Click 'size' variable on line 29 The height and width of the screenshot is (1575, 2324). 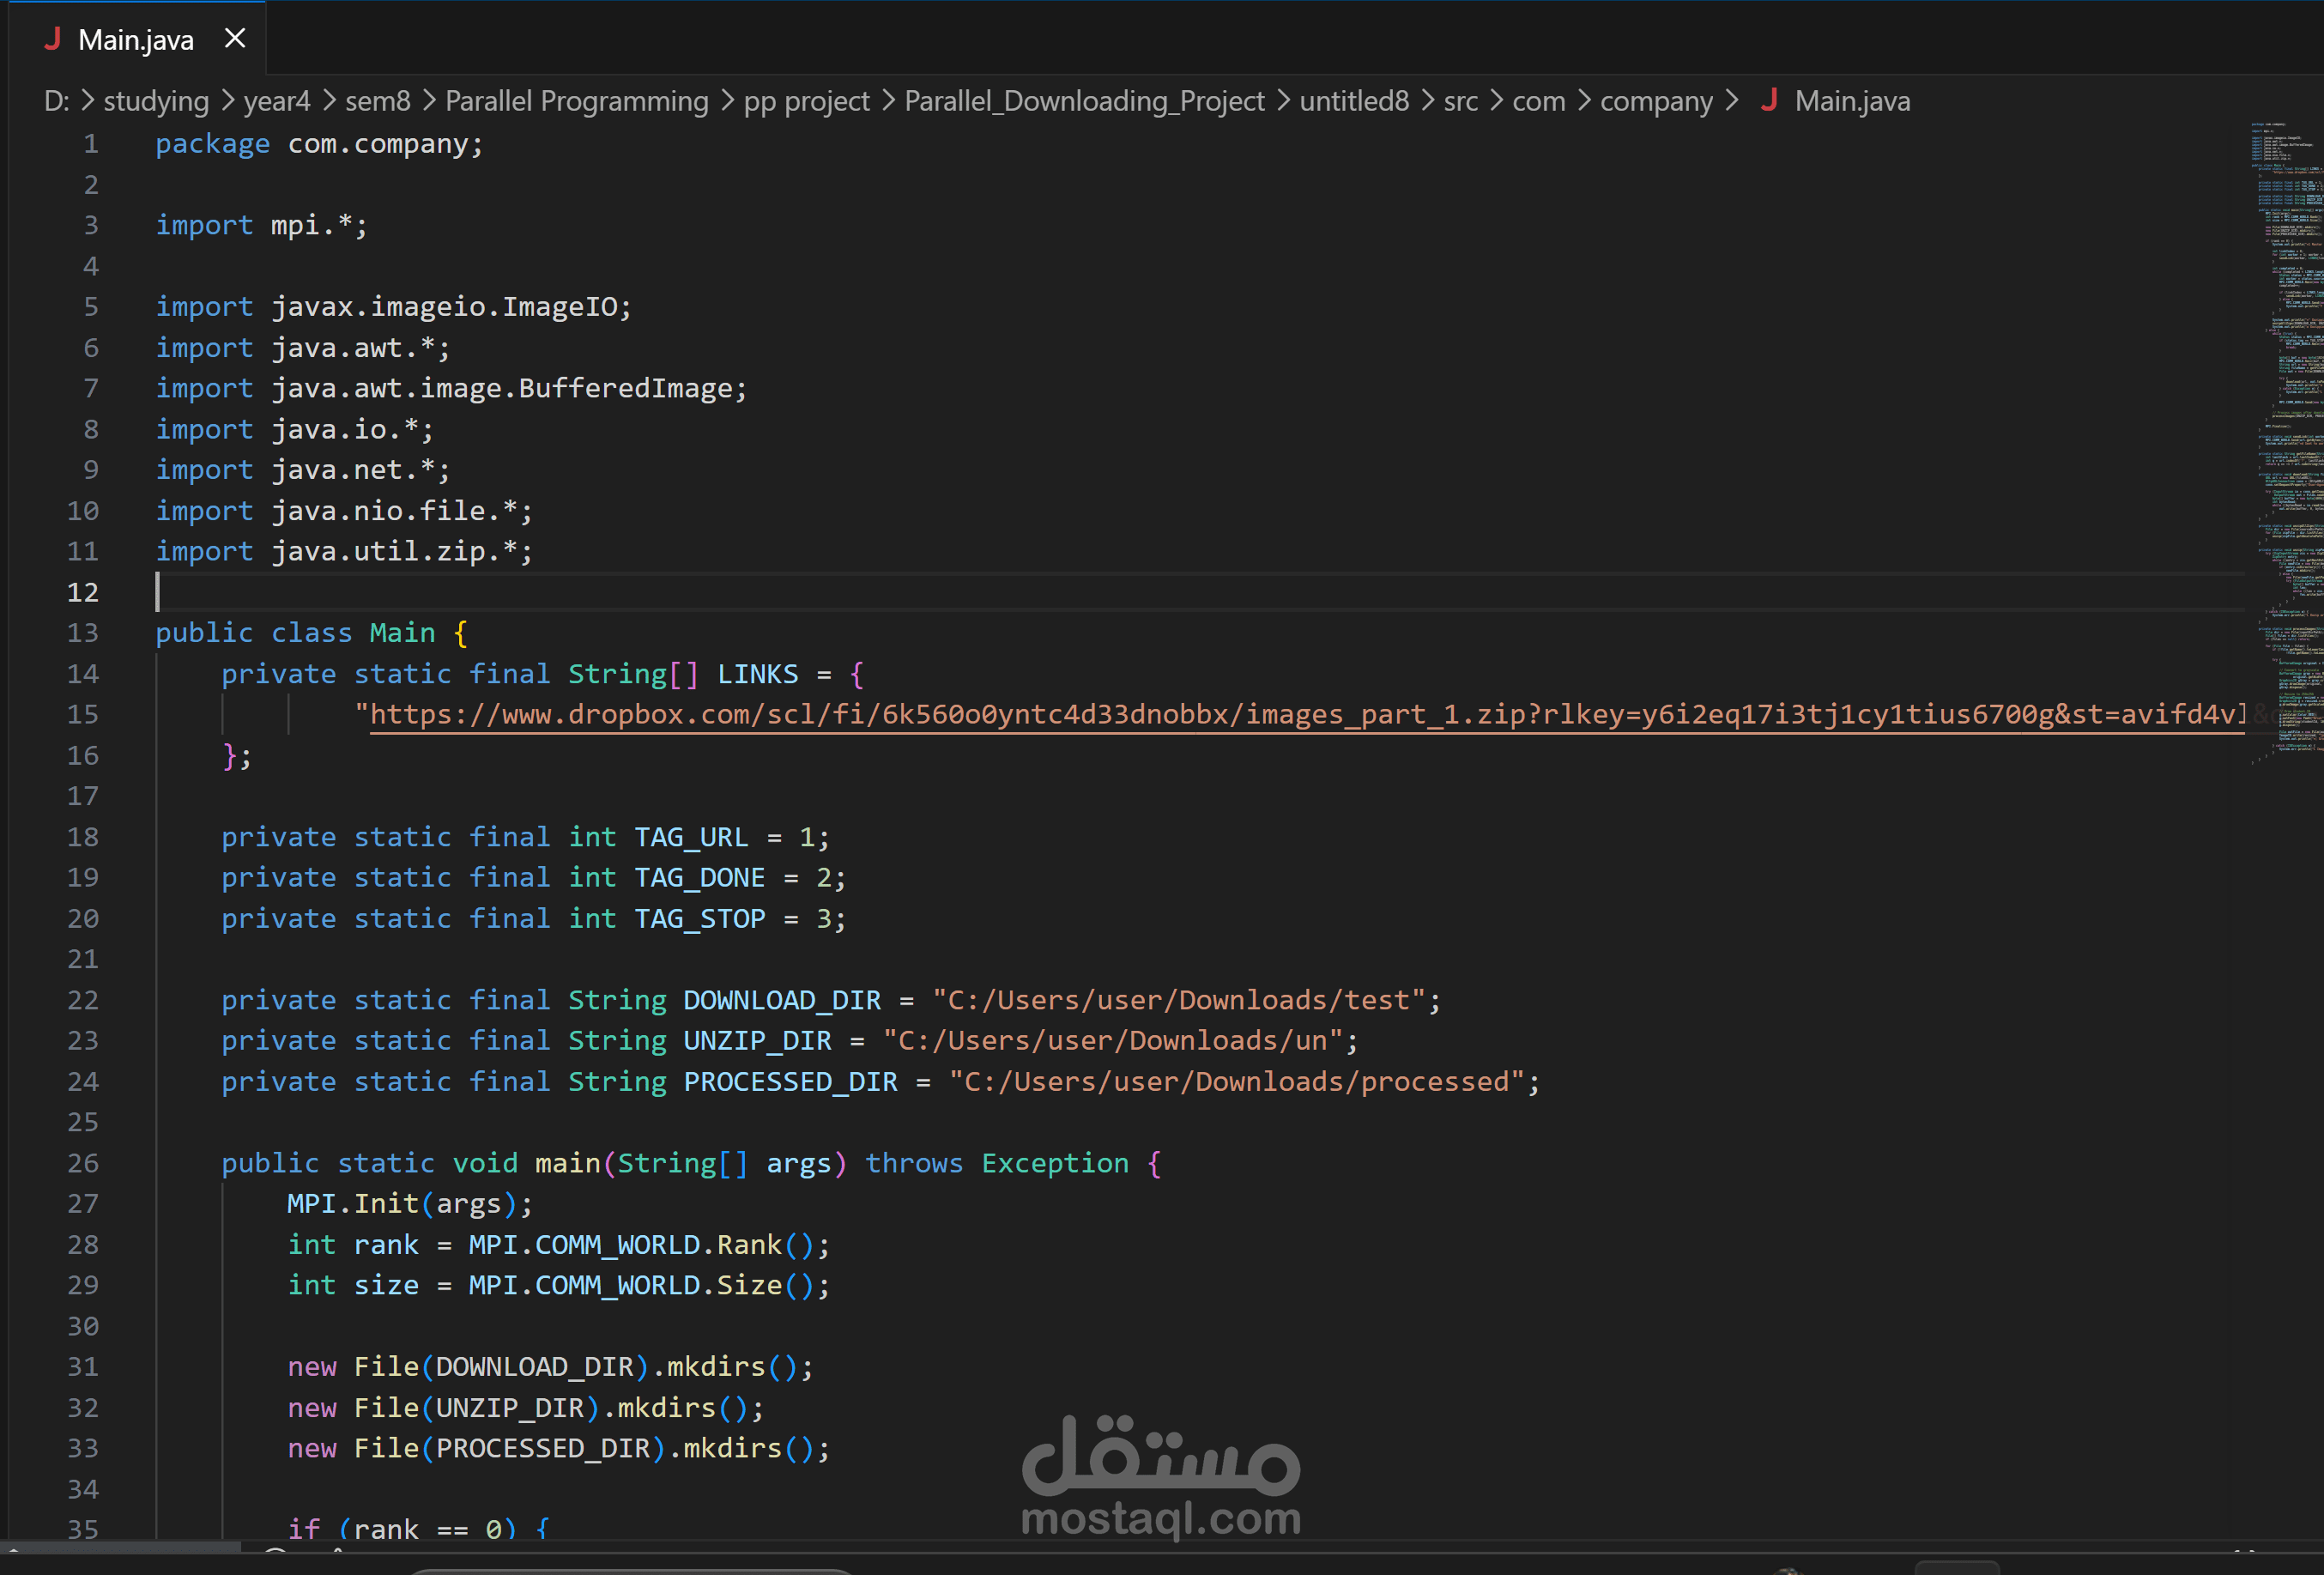386,1286
